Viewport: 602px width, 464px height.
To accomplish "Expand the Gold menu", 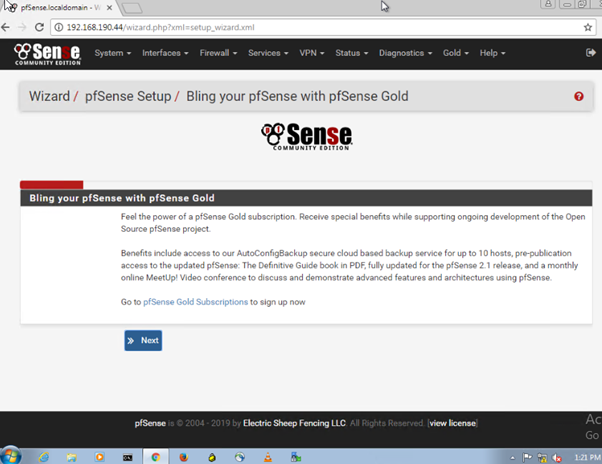I will pos(456,53).
